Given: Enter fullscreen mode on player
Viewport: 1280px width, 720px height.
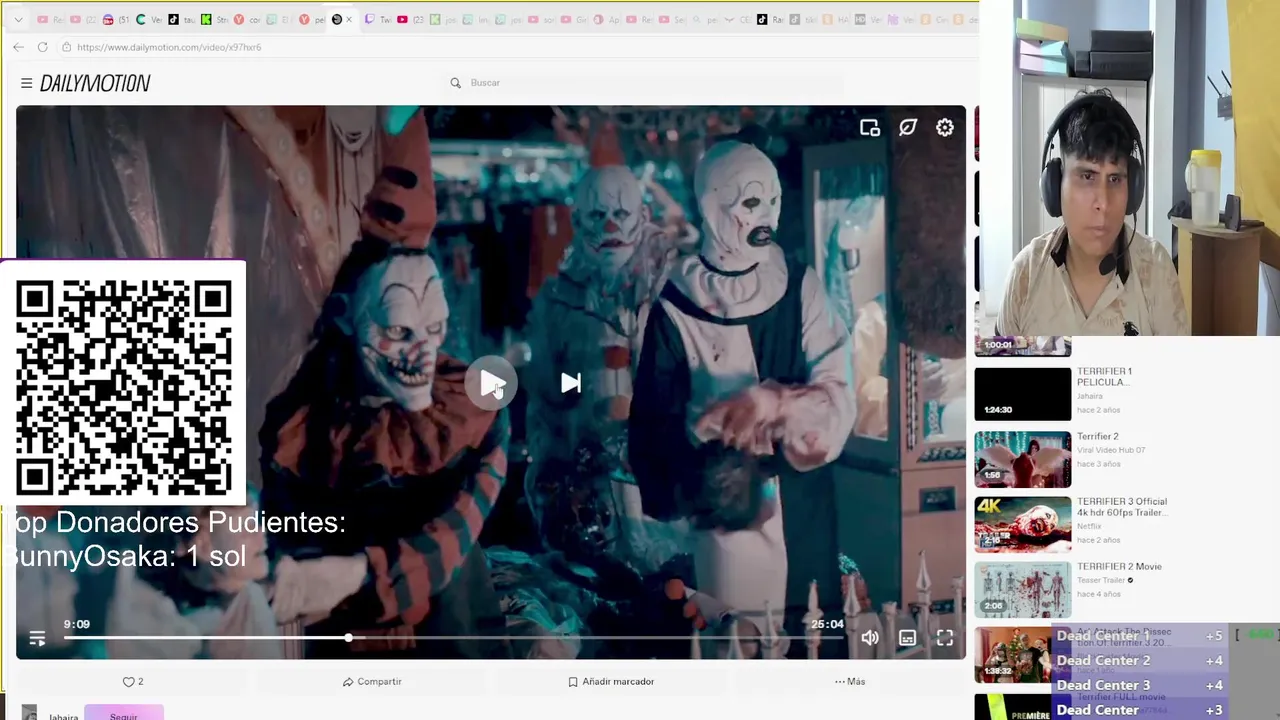Looking at the screenshot, I should coord(945,638).
